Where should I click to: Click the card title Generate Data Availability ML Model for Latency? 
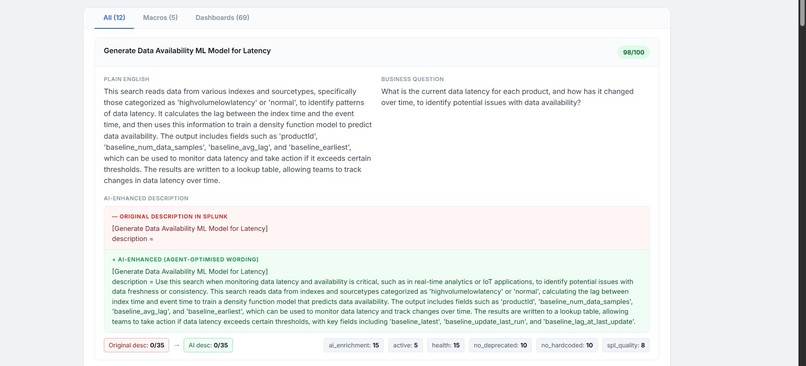click(x=187, y=51)
